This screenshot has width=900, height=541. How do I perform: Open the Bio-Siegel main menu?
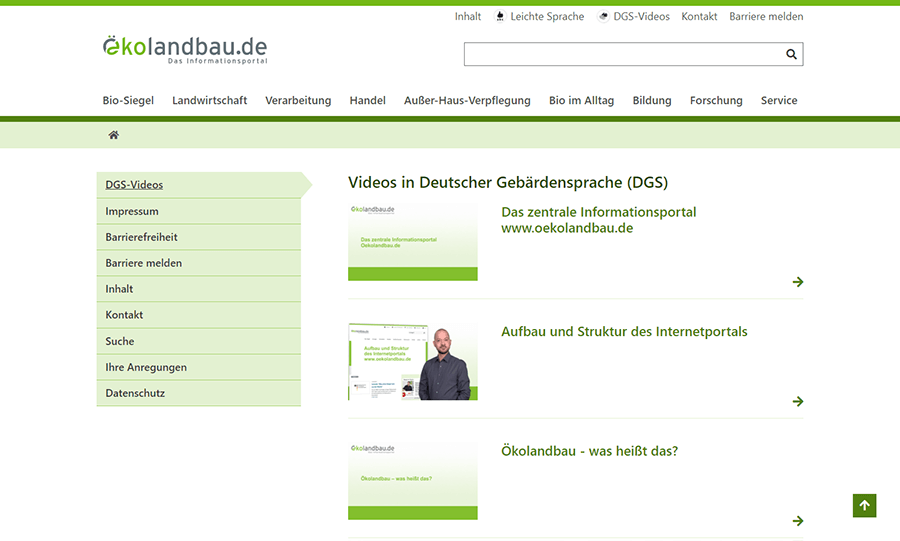pos(128,101)
